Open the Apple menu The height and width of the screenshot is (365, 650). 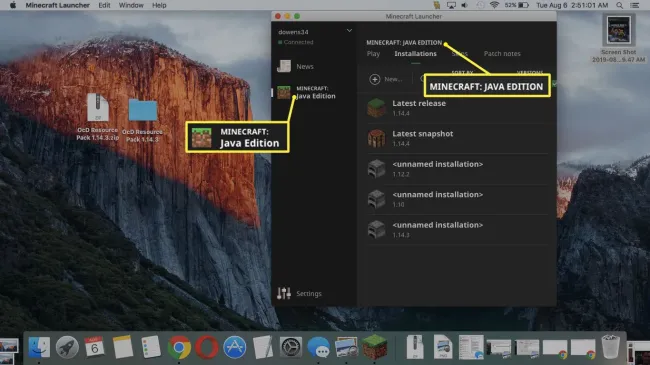click(x=12, y=5)
